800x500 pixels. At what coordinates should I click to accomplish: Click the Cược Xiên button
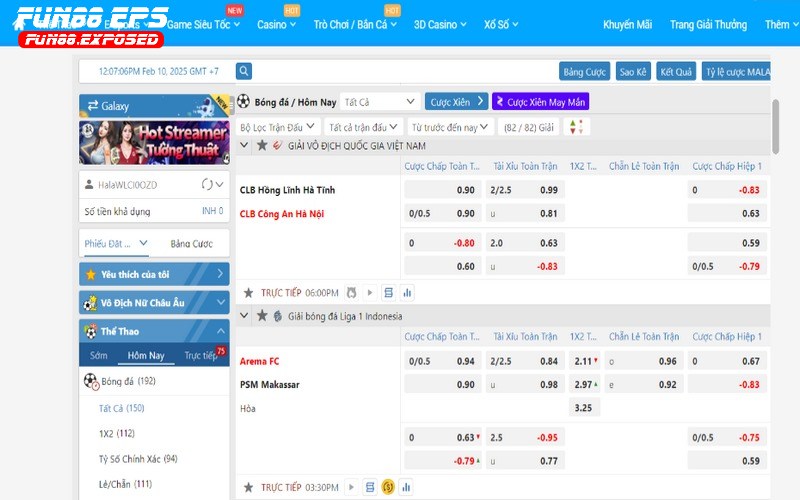tap(457, 102)
